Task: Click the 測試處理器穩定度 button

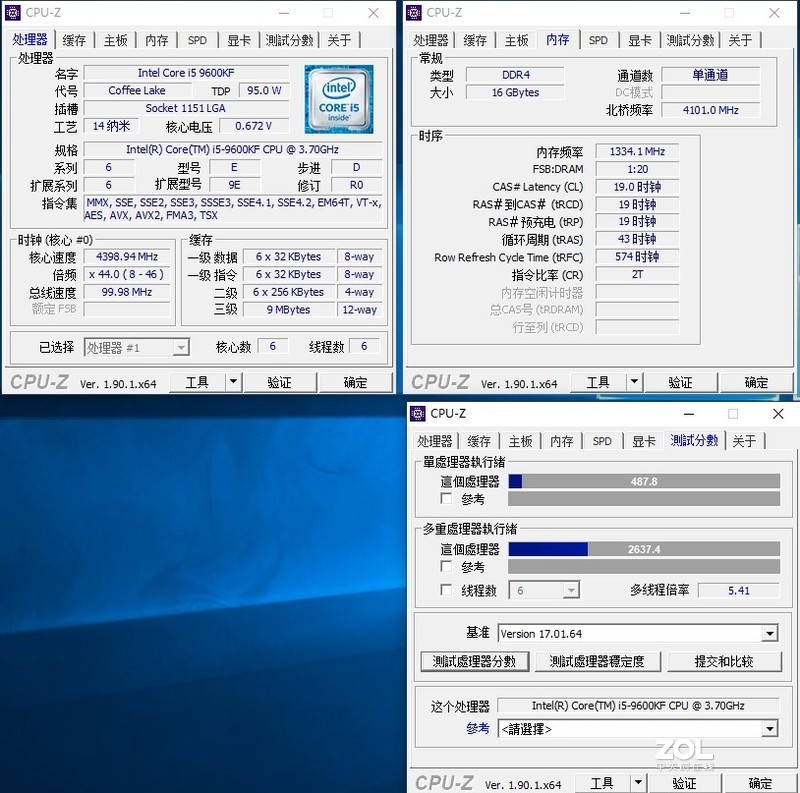Action: point(598,661)
